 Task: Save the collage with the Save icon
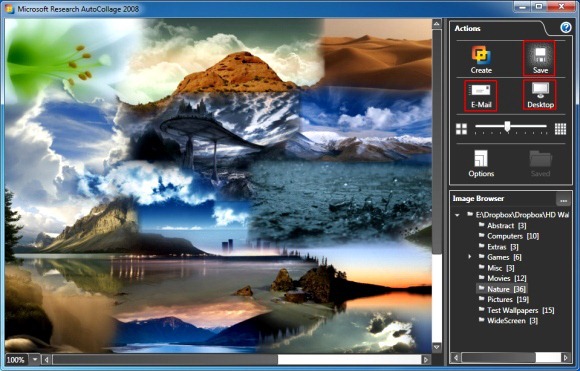(x=540, y=58)
